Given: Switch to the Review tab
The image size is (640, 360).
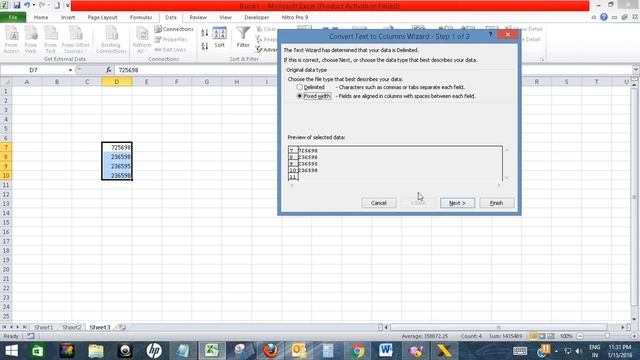Looking at the screenshot, I should click(x=198, y=17).
